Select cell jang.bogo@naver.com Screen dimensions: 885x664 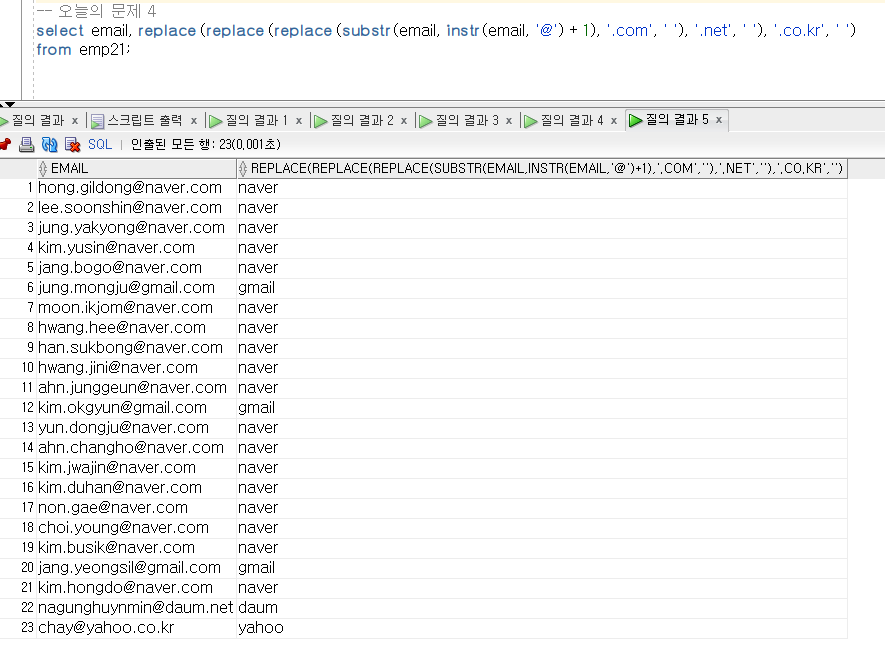[137, 268]
